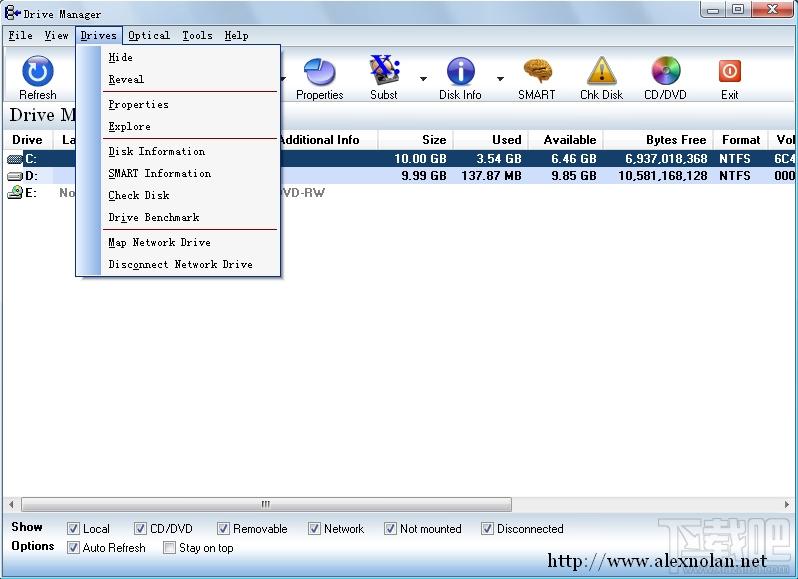Click the C: drive icon
The width and height of the screenshot is (798, 579).
(15, 159)
